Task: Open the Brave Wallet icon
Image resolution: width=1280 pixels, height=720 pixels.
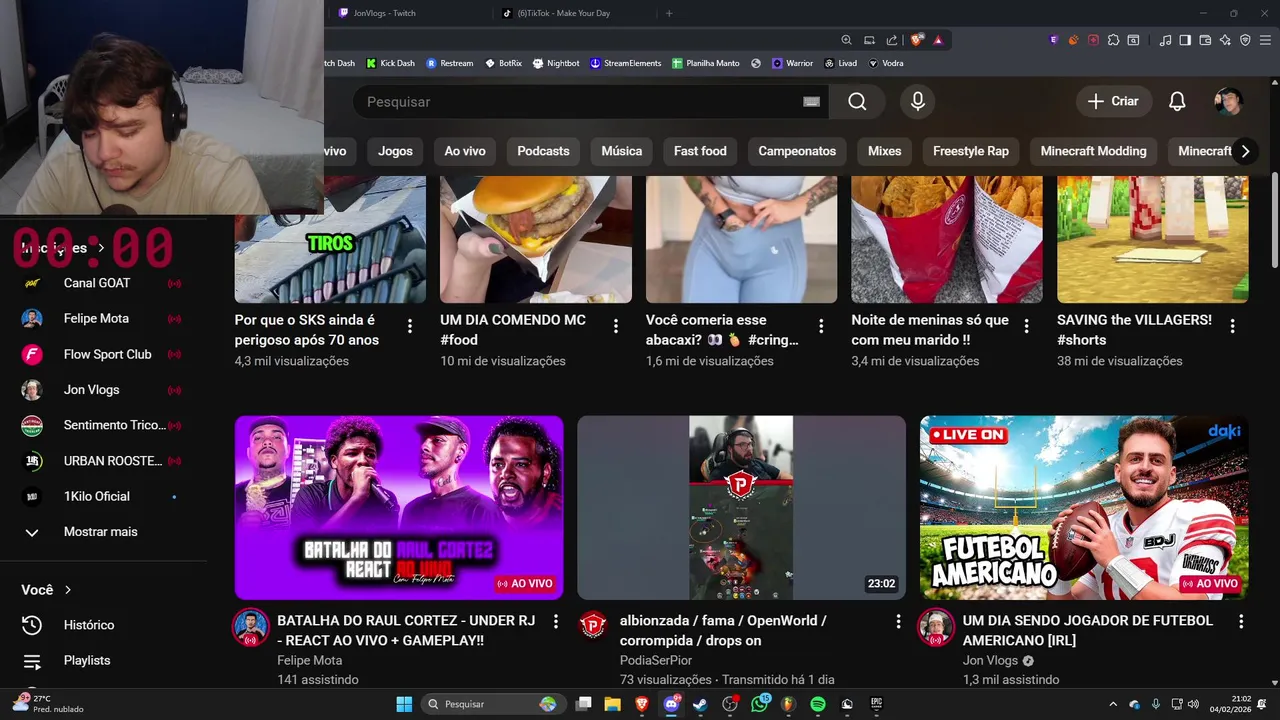Action: click(x=1205, y=40)
